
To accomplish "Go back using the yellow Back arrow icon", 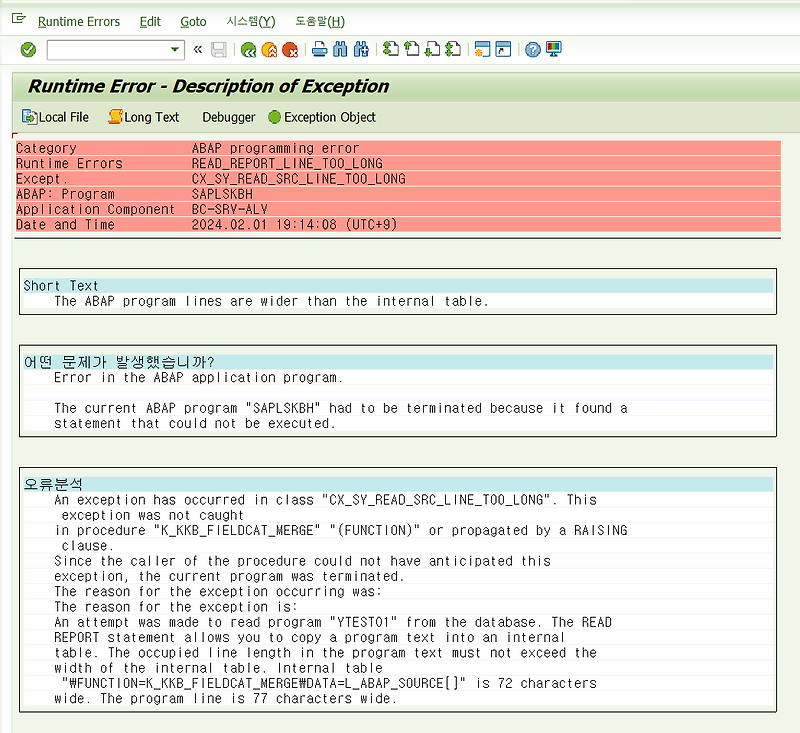I will [248, 48].
